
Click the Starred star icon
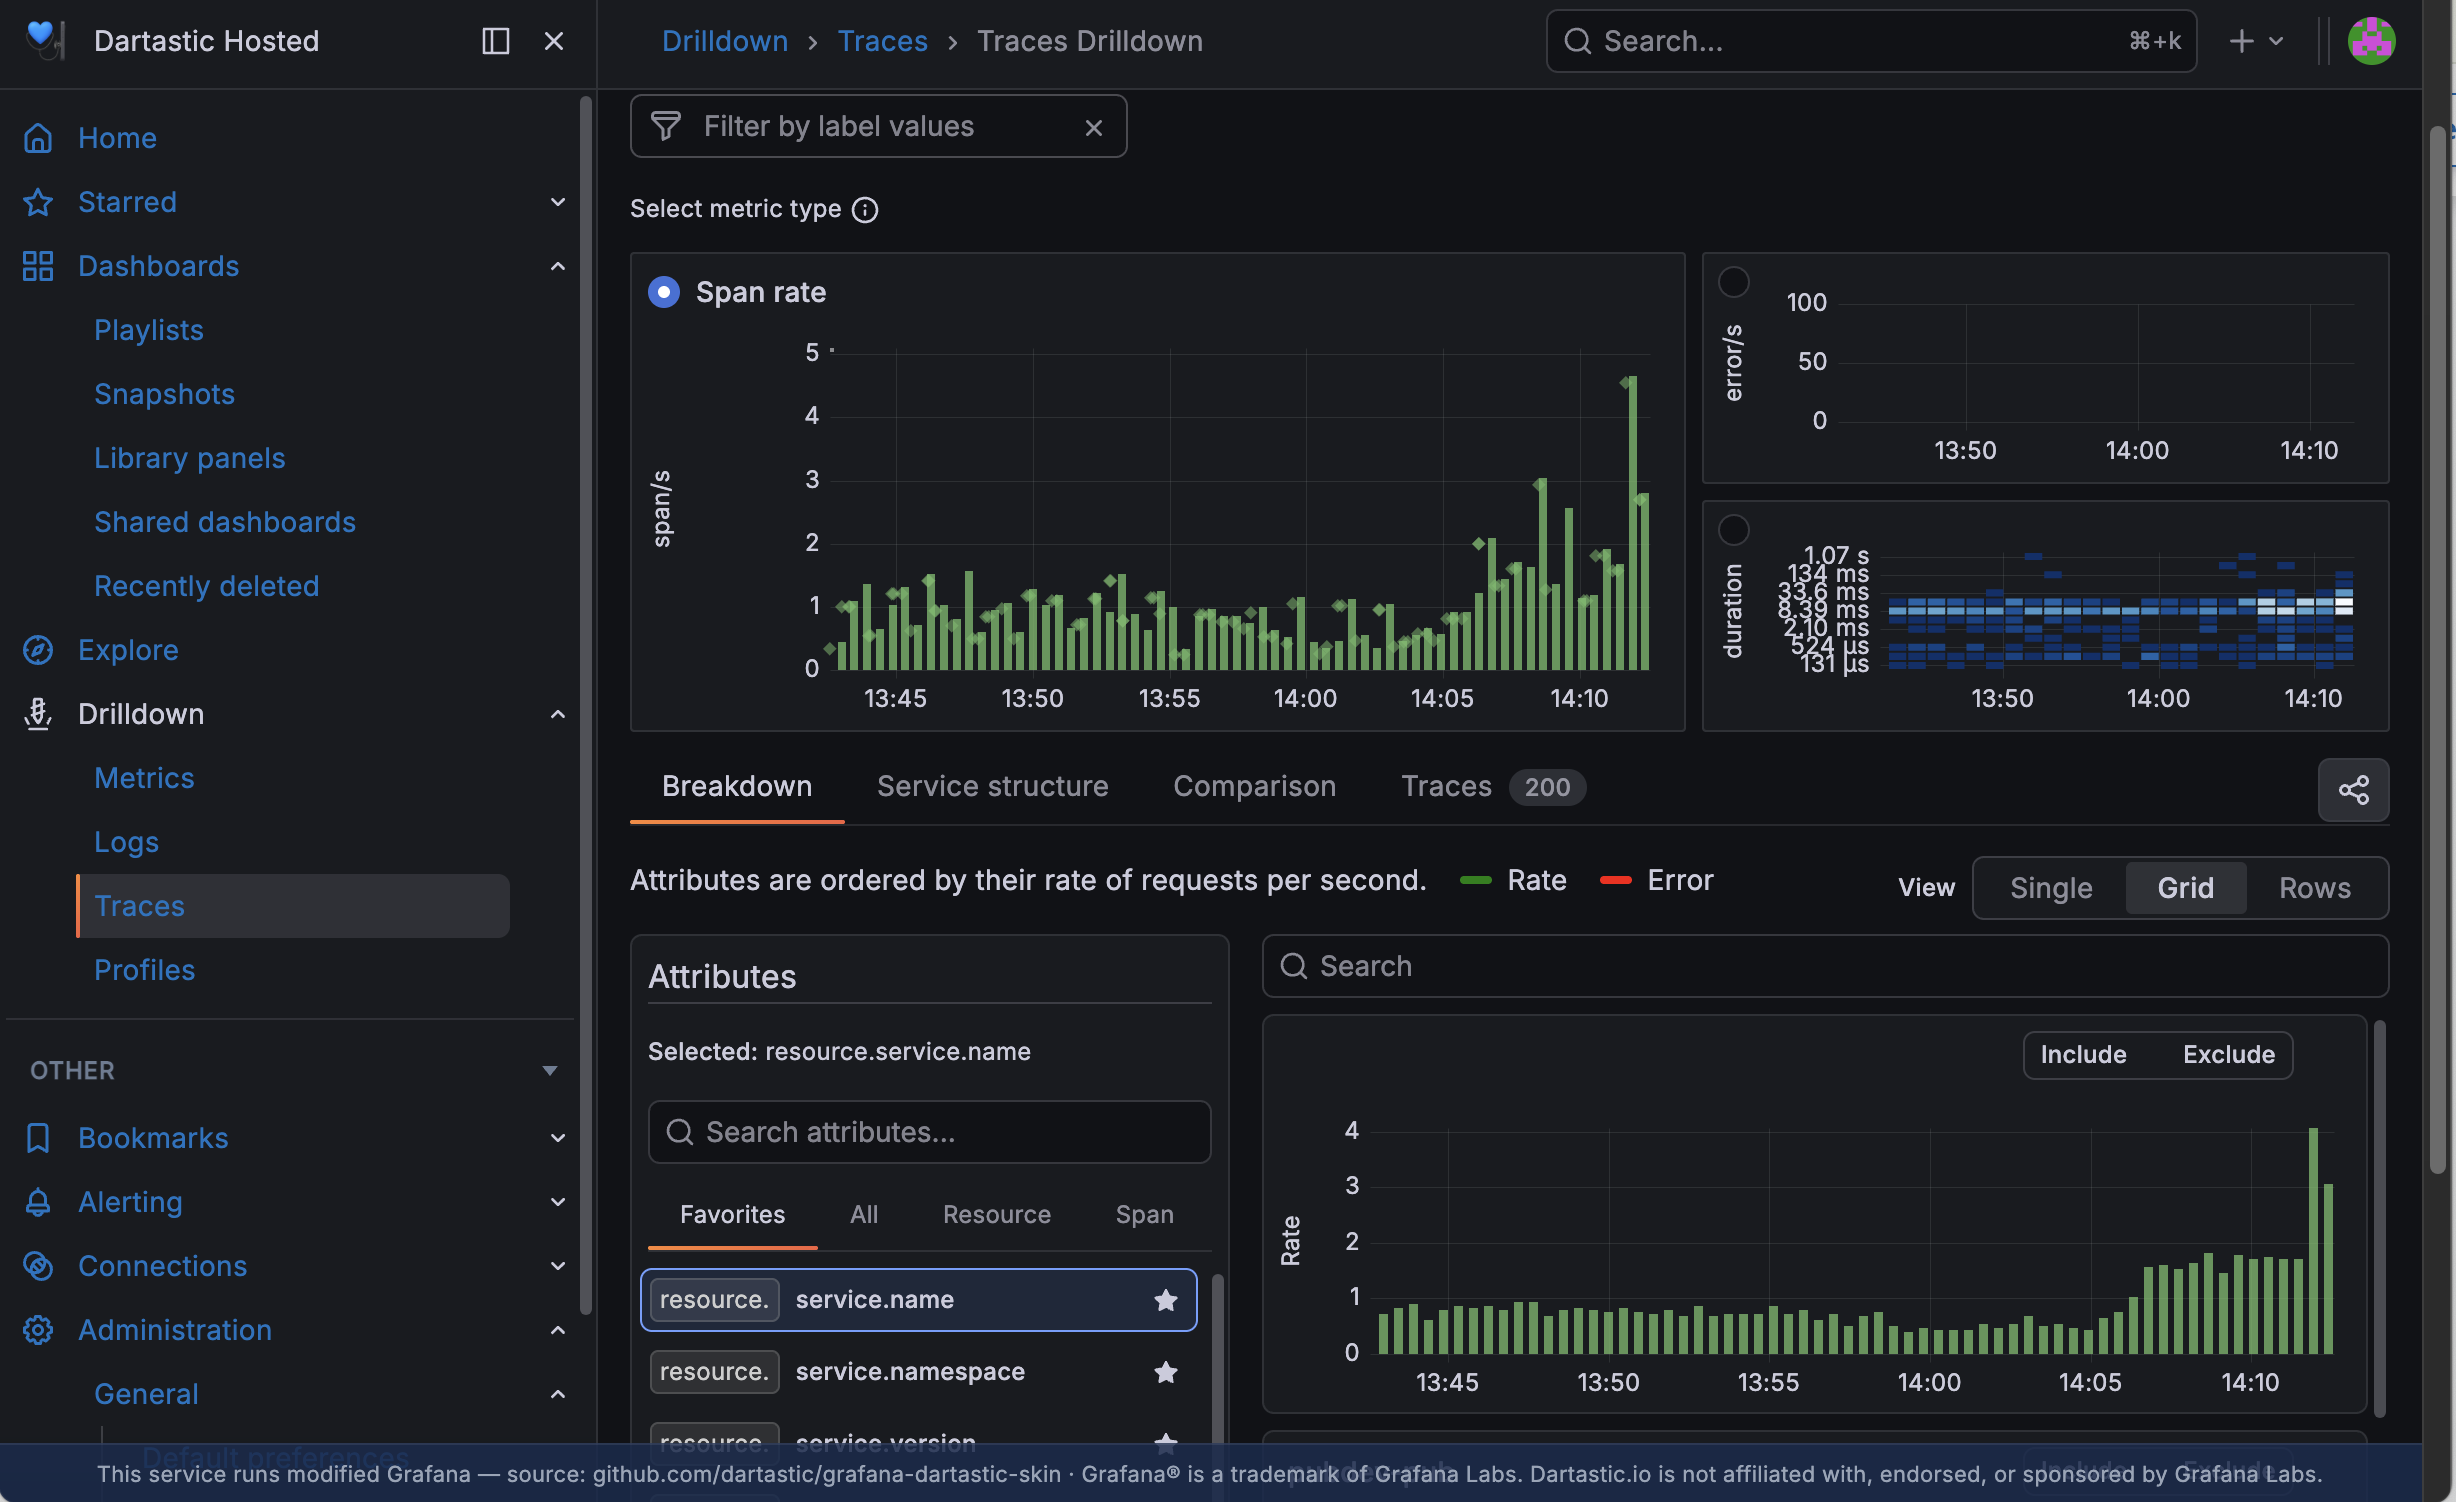click(x=38, y=202)
